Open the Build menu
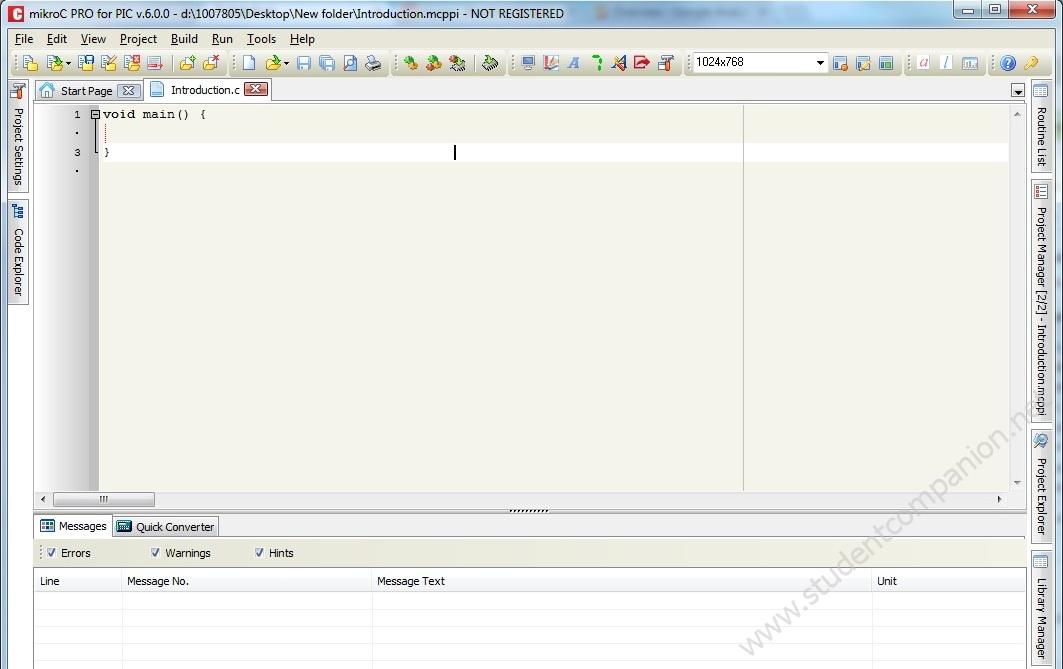Viewport: 1063px width, 669px height. (x=184, y=39)
